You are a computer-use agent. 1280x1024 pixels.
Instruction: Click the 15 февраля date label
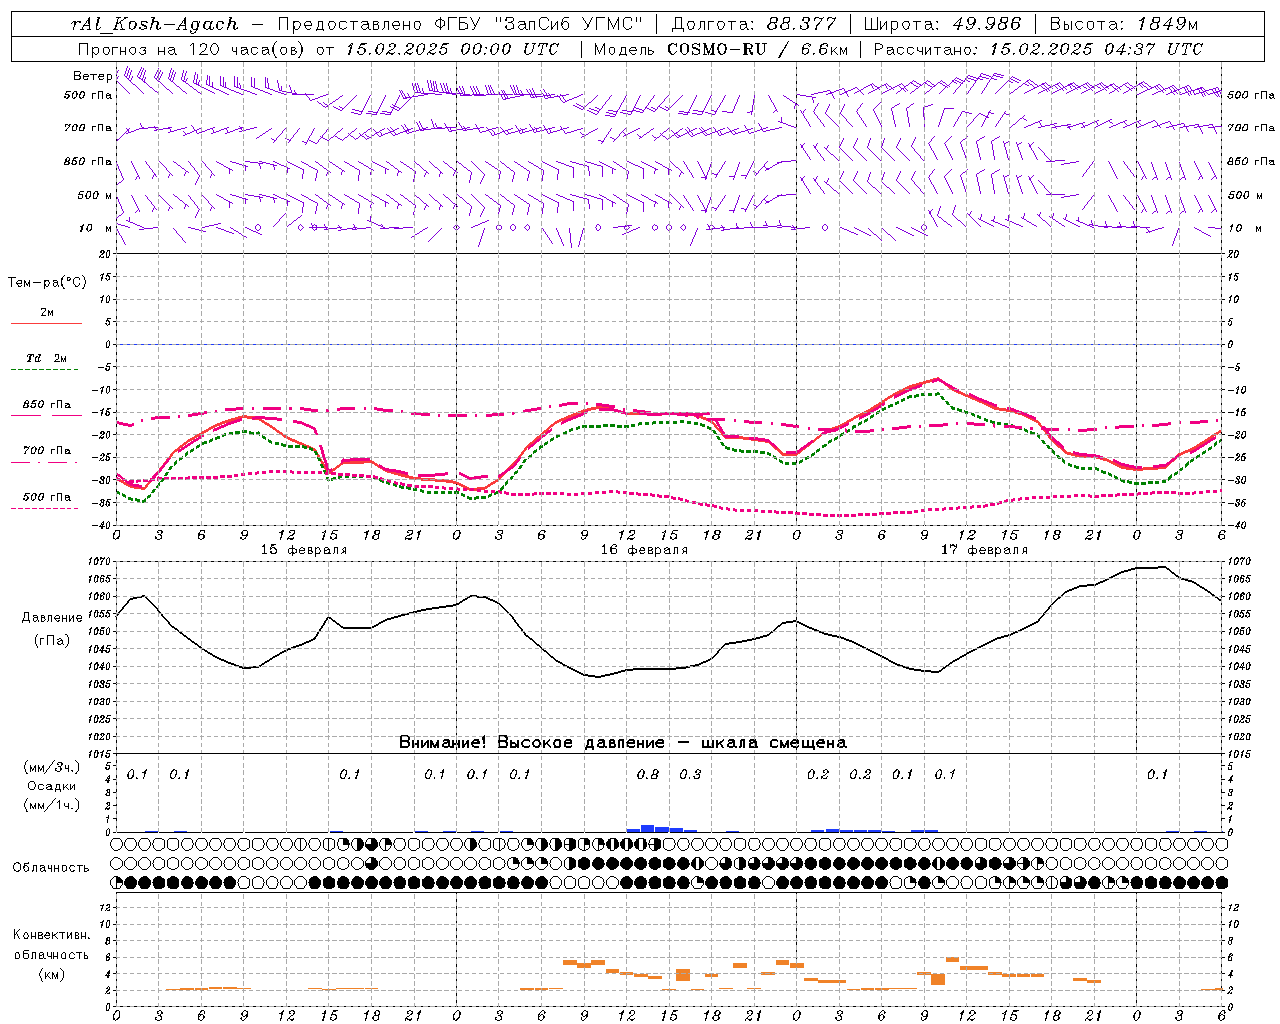[x=304, y=550]
